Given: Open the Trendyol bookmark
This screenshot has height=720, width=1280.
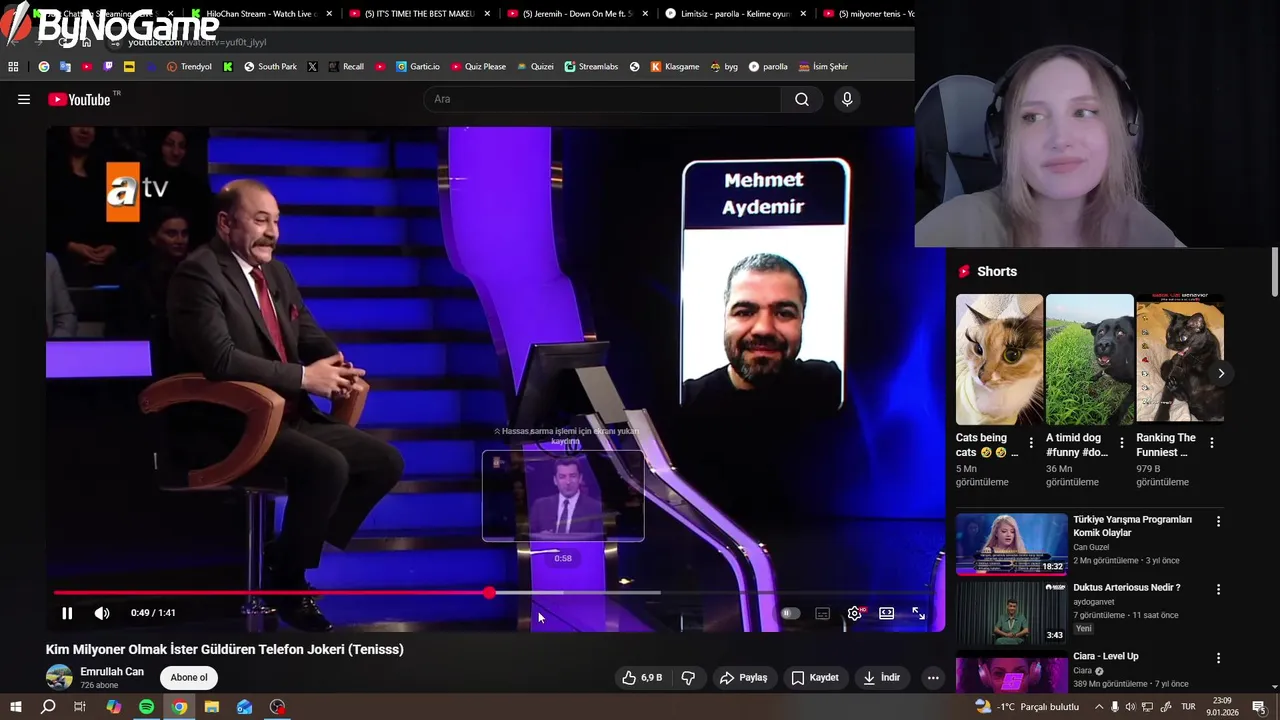Looking at the screenshot, I should pyautogui.click(x=189, y=67).
